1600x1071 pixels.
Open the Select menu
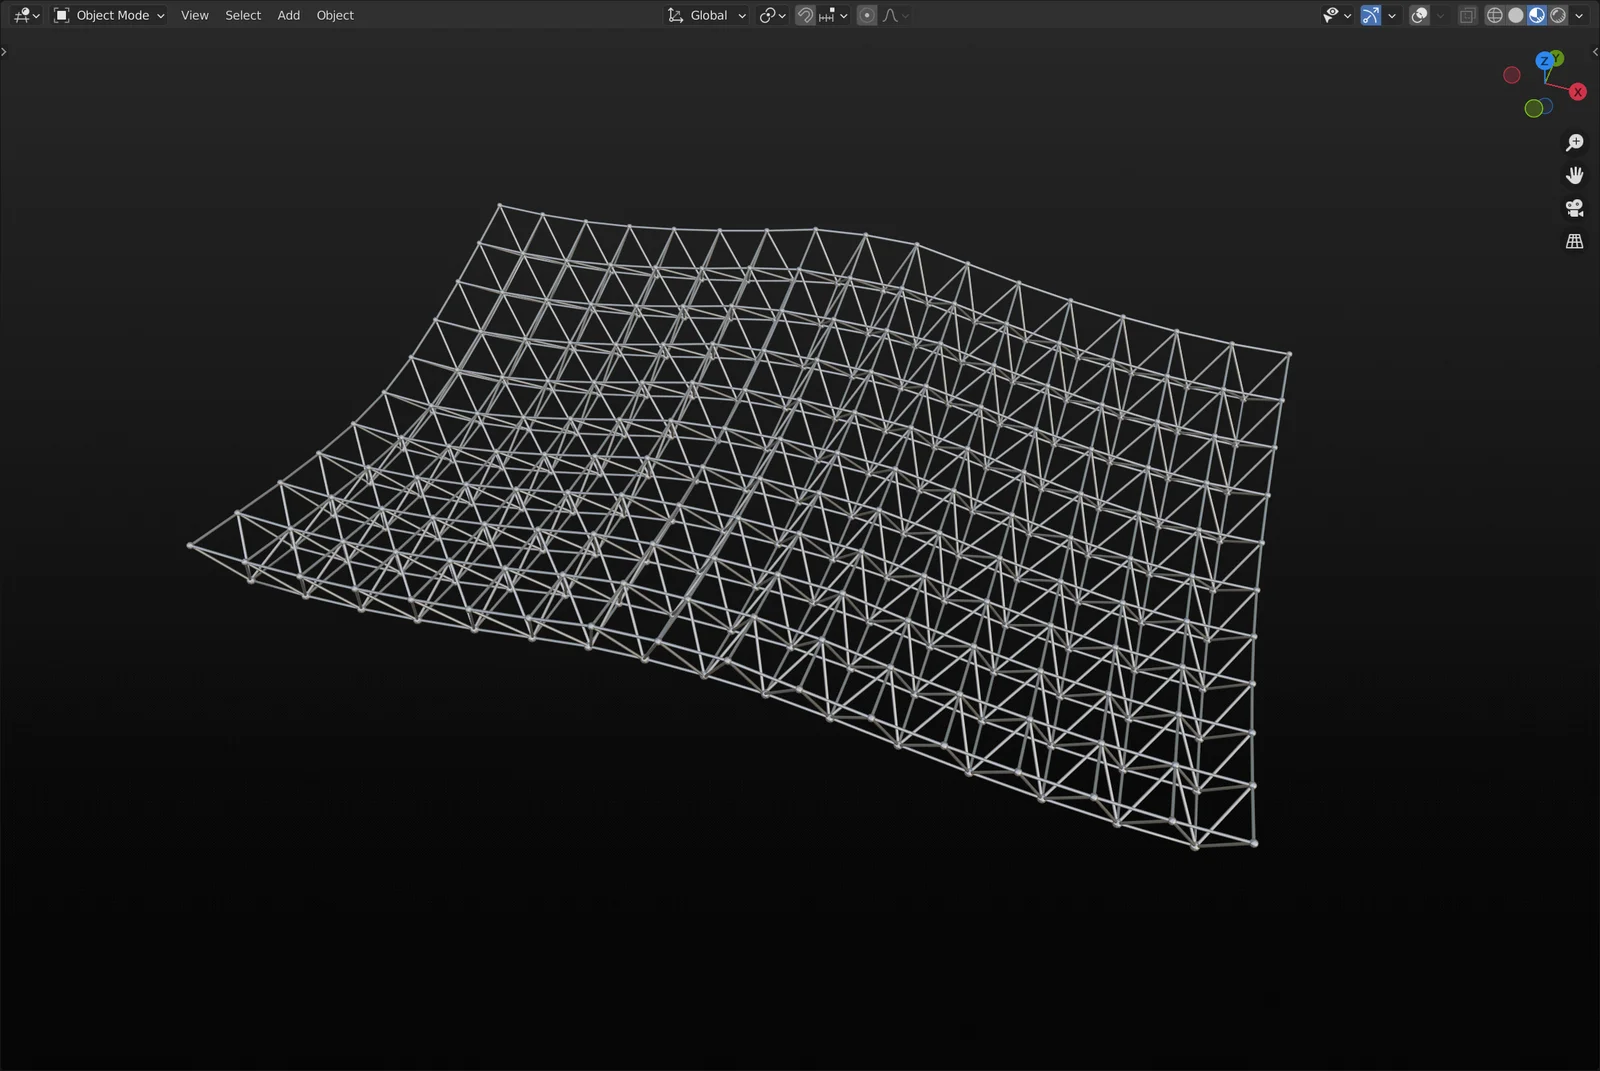[x=242, y=15]
